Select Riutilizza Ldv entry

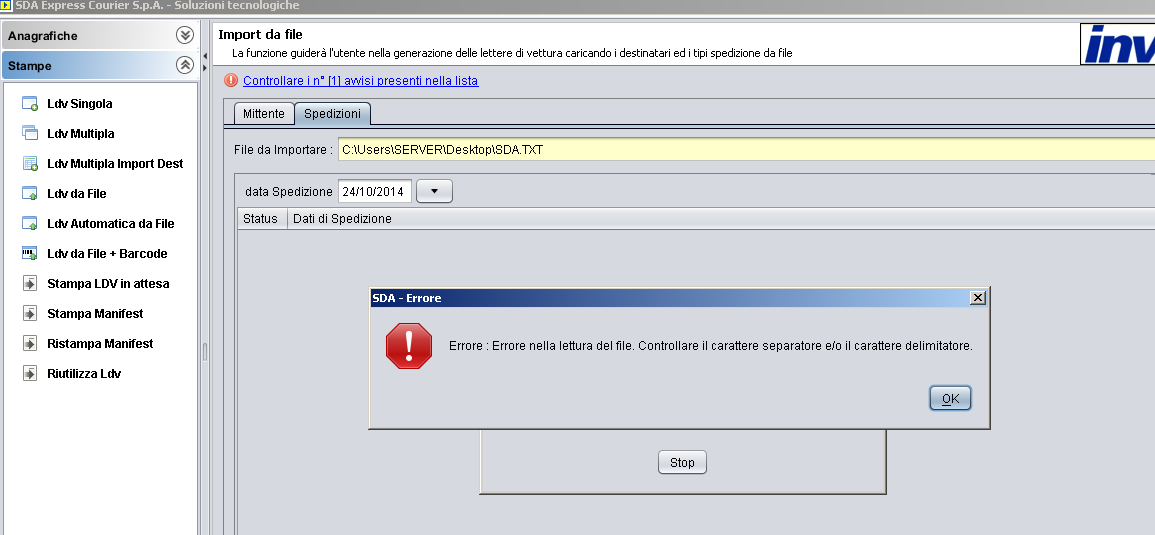(x=84, y=374)
